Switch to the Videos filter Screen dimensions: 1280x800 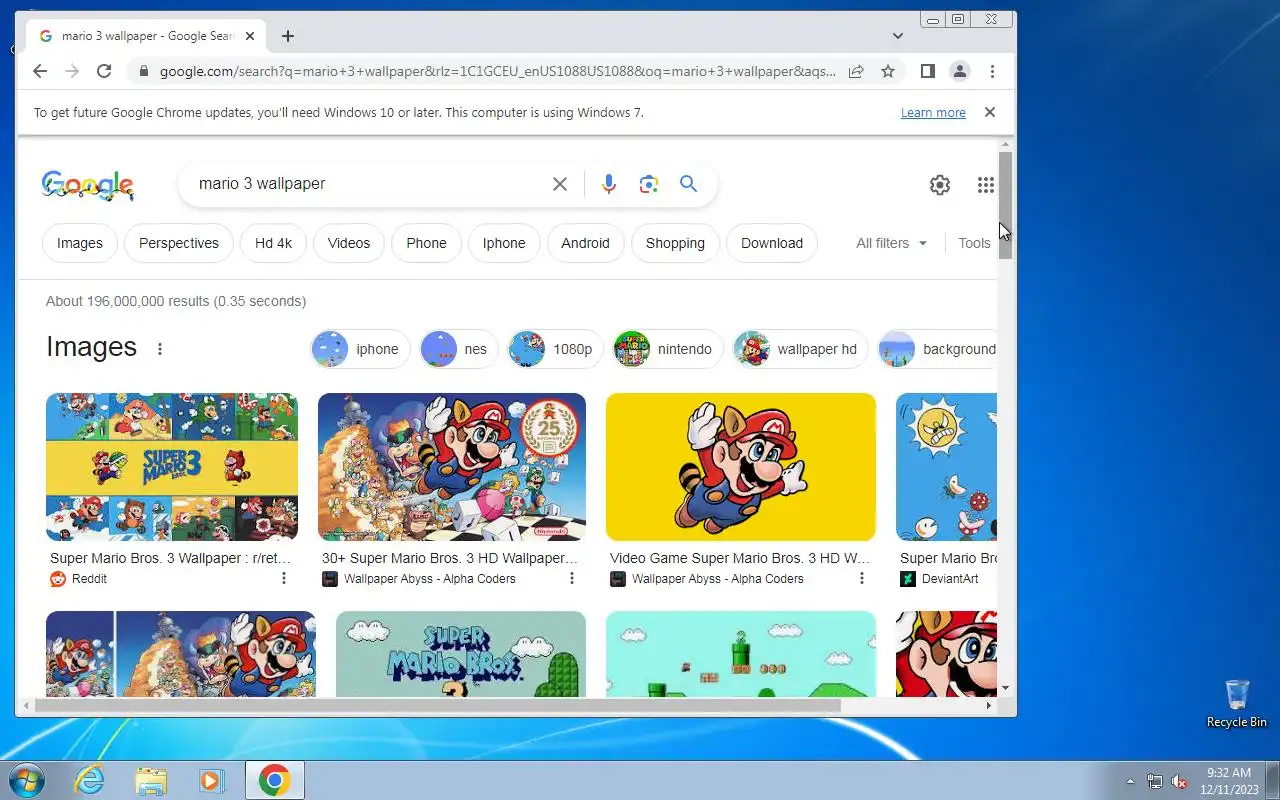click(x=349, y=243)
